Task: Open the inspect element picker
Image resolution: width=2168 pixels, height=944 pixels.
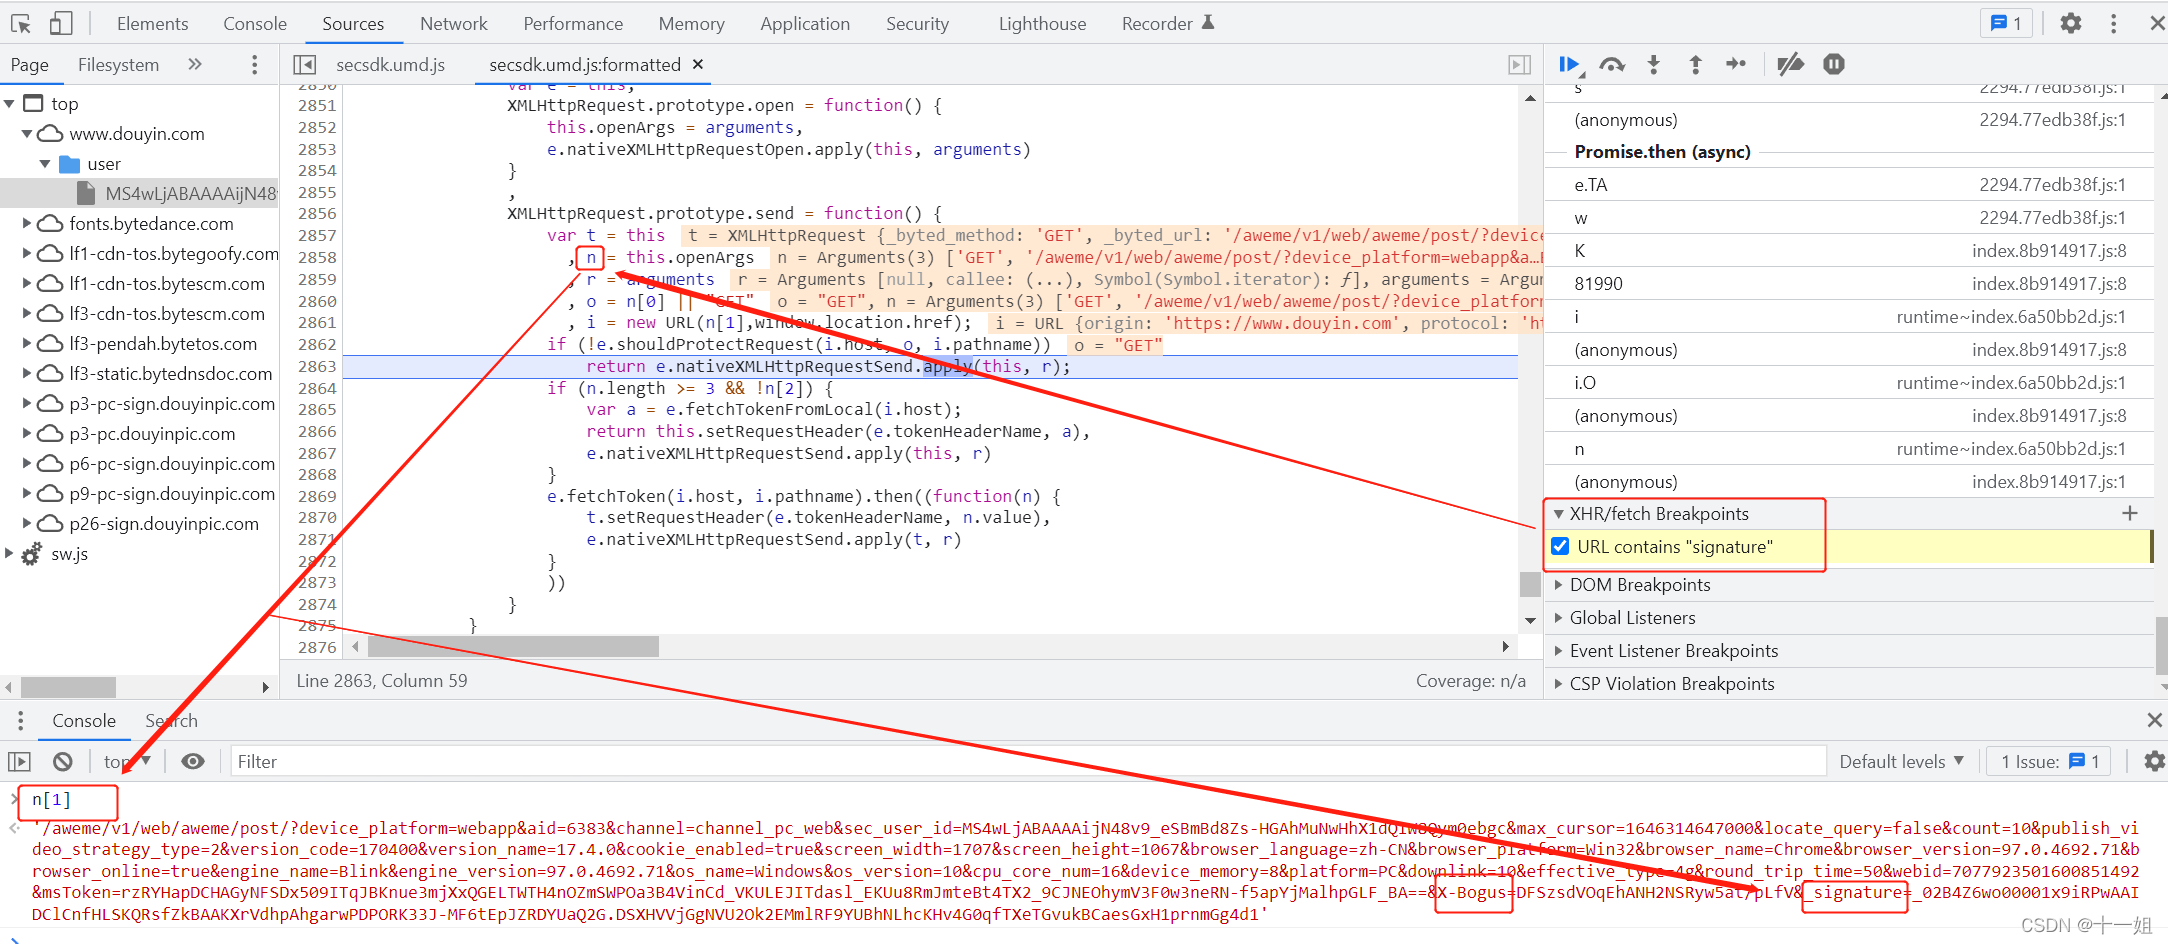Action: pos(21,23)
